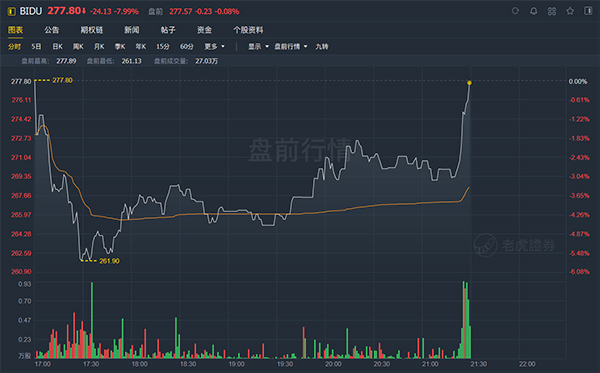Open the 公告 tab
This screenshot has height=373, width=600.
(52, 30)
